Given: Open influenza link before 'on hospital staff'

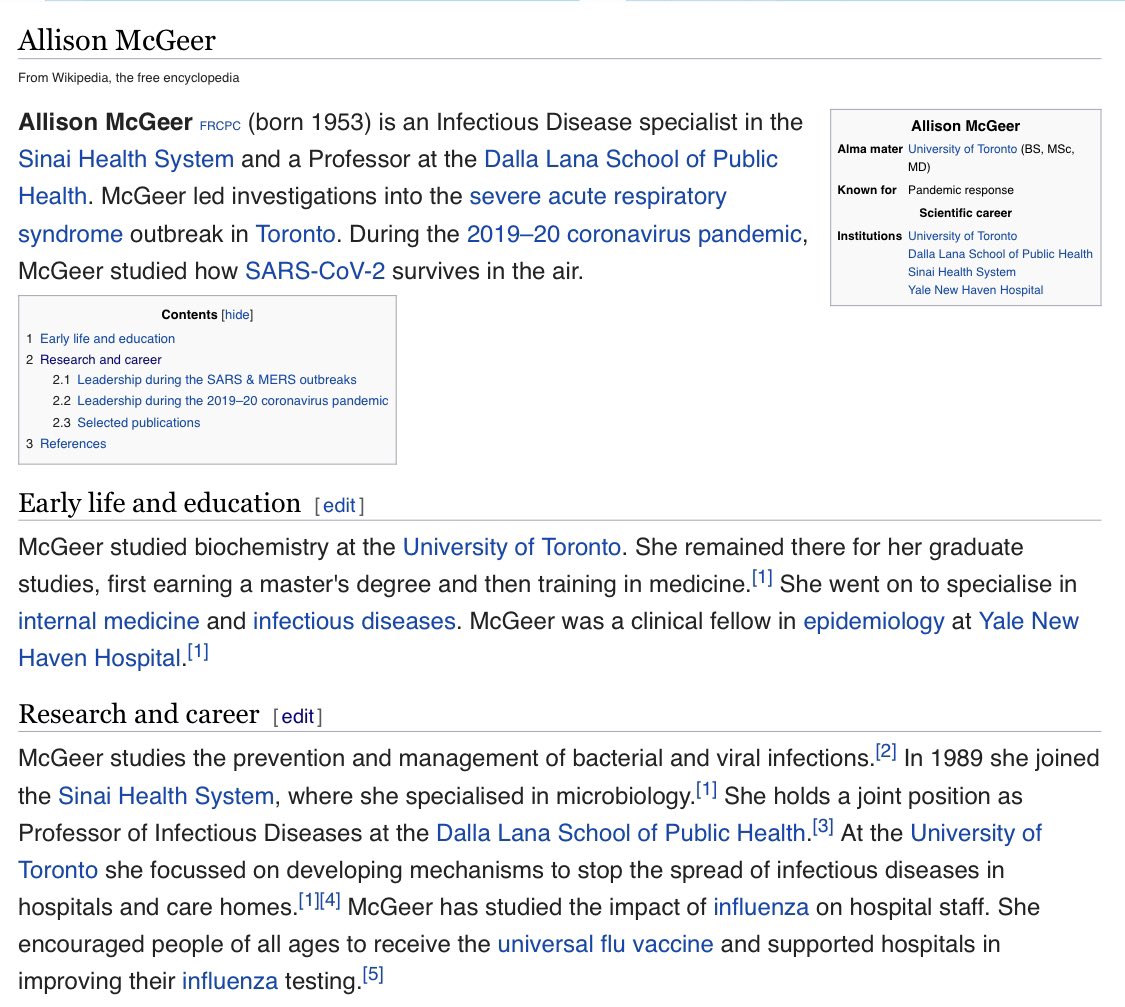Looking at the screenshot, I should (x=761, y=907).
